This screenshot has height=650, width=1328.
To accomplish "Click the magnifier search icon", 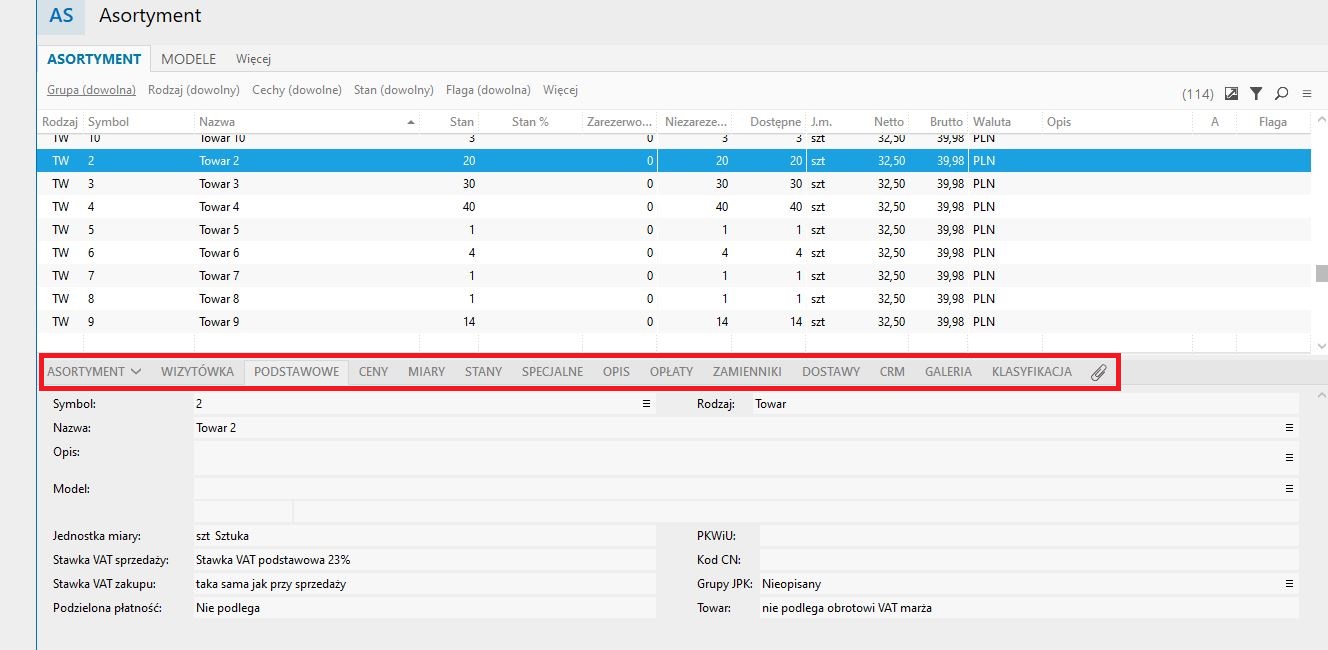I will (x=1281, y=94).
